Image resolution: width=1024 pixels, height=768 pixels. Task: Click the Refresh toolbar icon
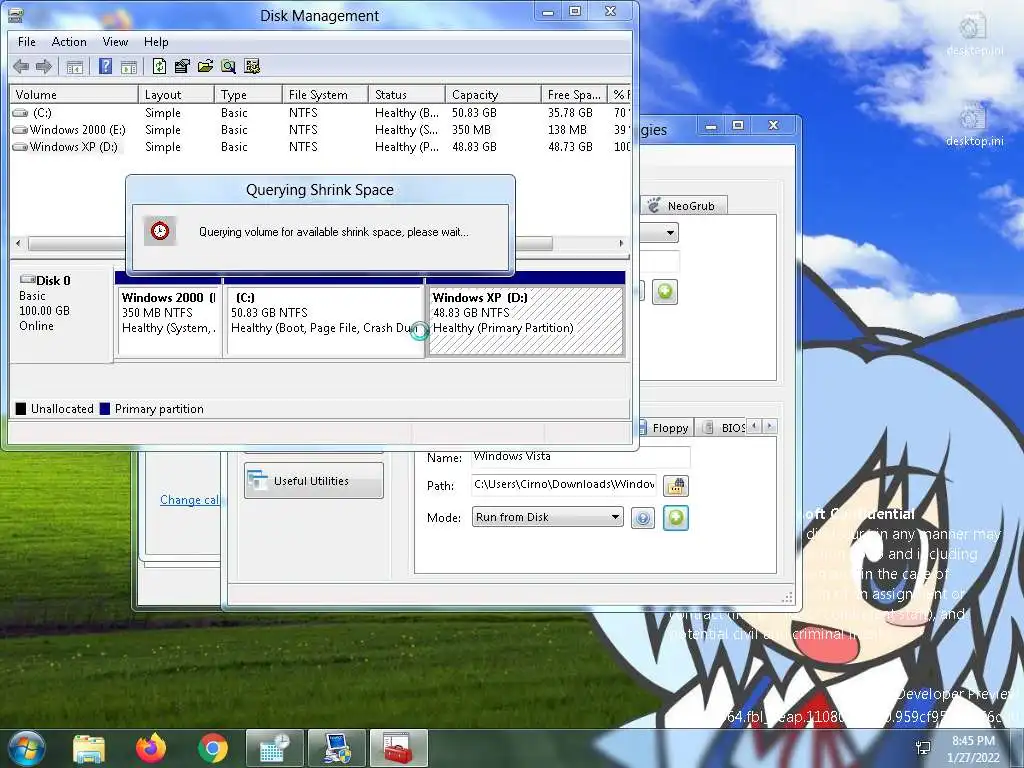pyautogui.click(x=159, y=66)
